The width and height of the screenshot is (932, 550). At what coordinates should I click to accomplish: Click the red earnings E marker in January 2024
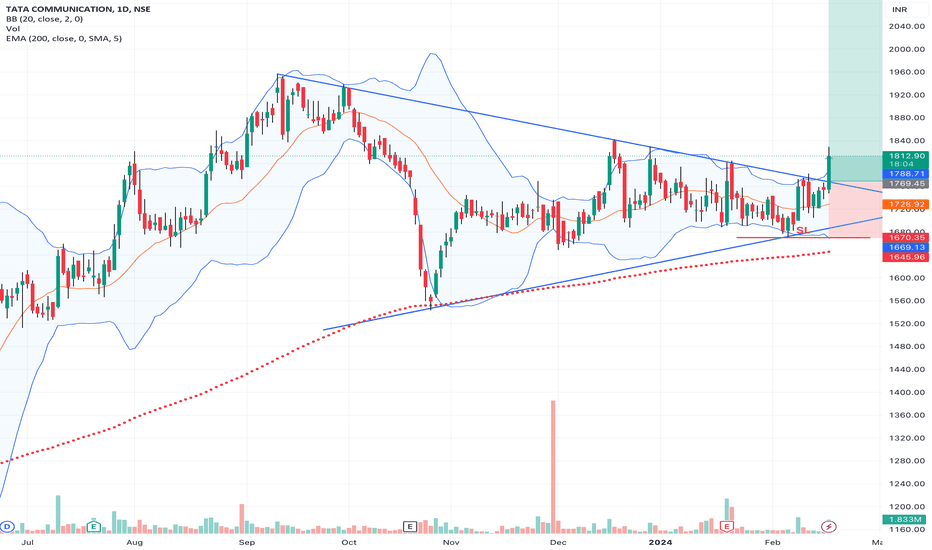pyautogui.click(x=726, y=526)
